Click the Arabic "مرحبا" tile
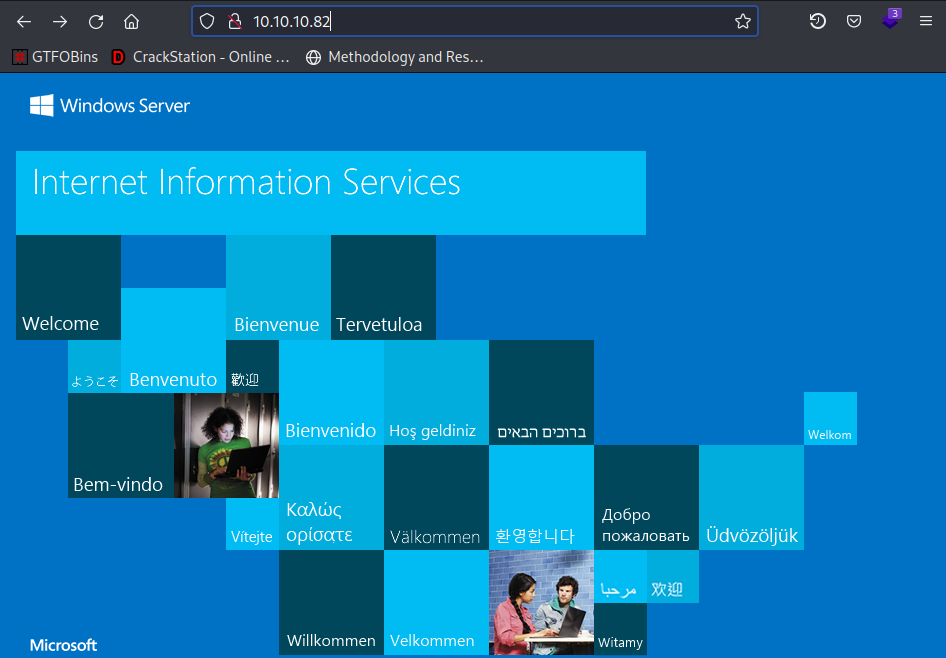 [620, 577]
